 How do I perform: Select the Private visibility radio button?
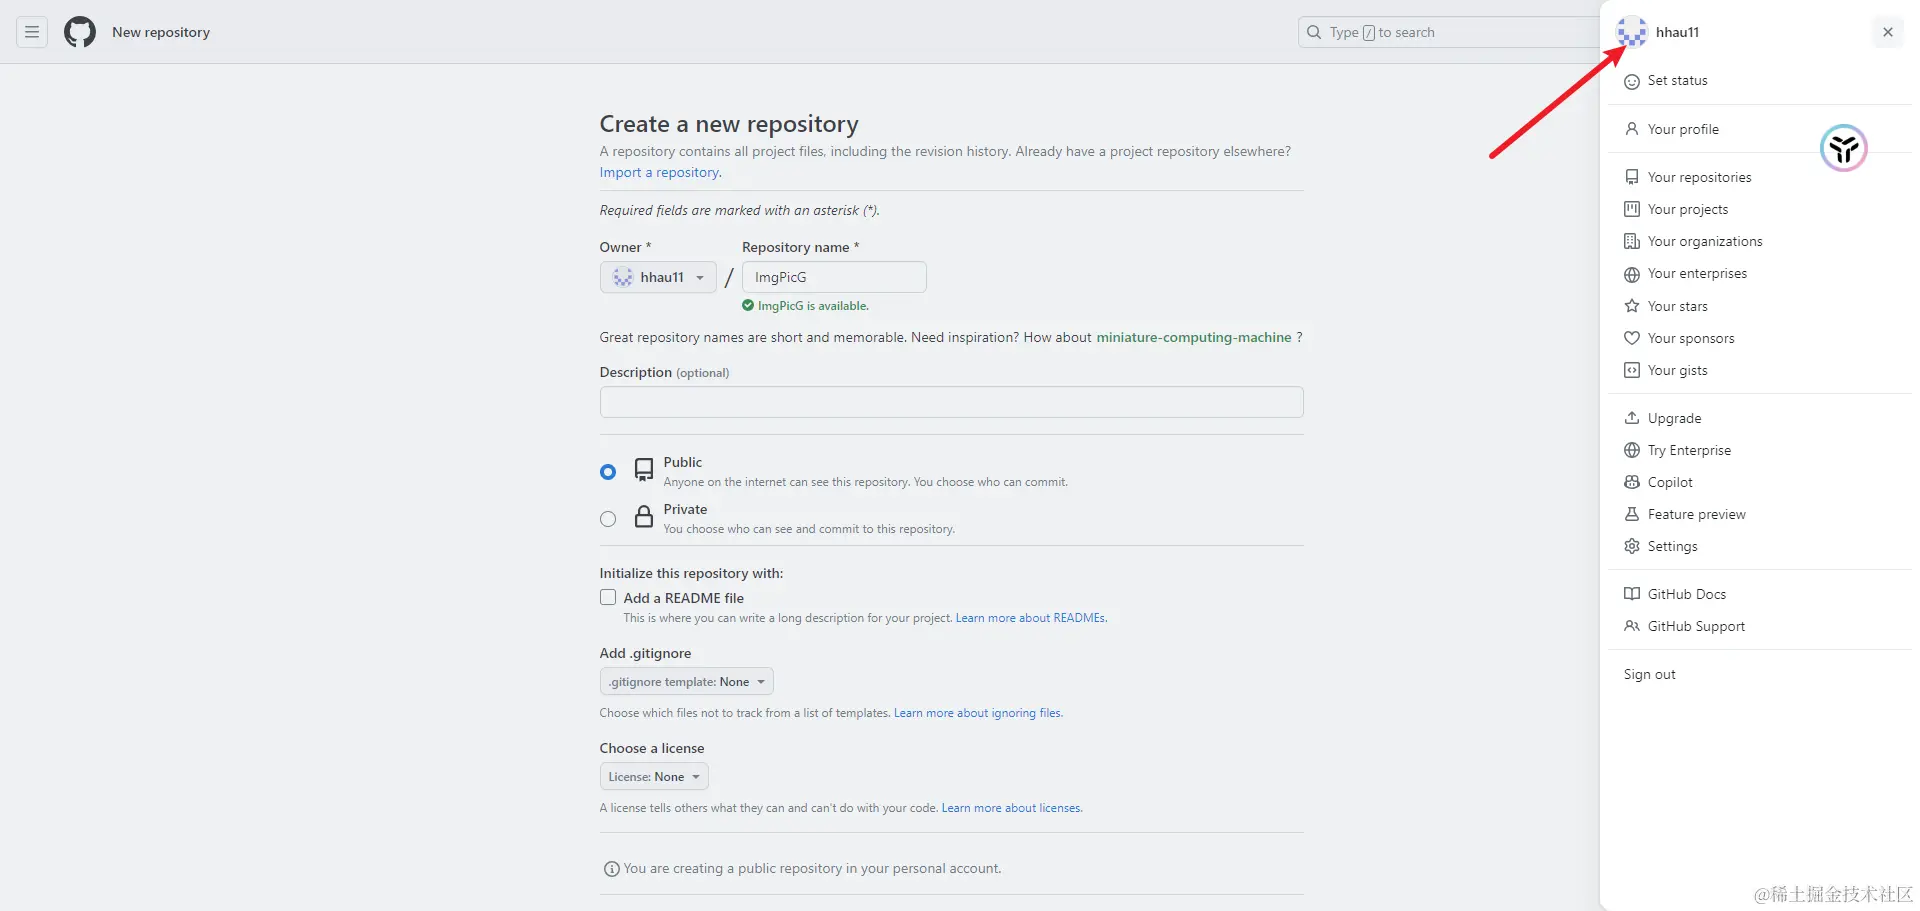click(x=608, y=519)
